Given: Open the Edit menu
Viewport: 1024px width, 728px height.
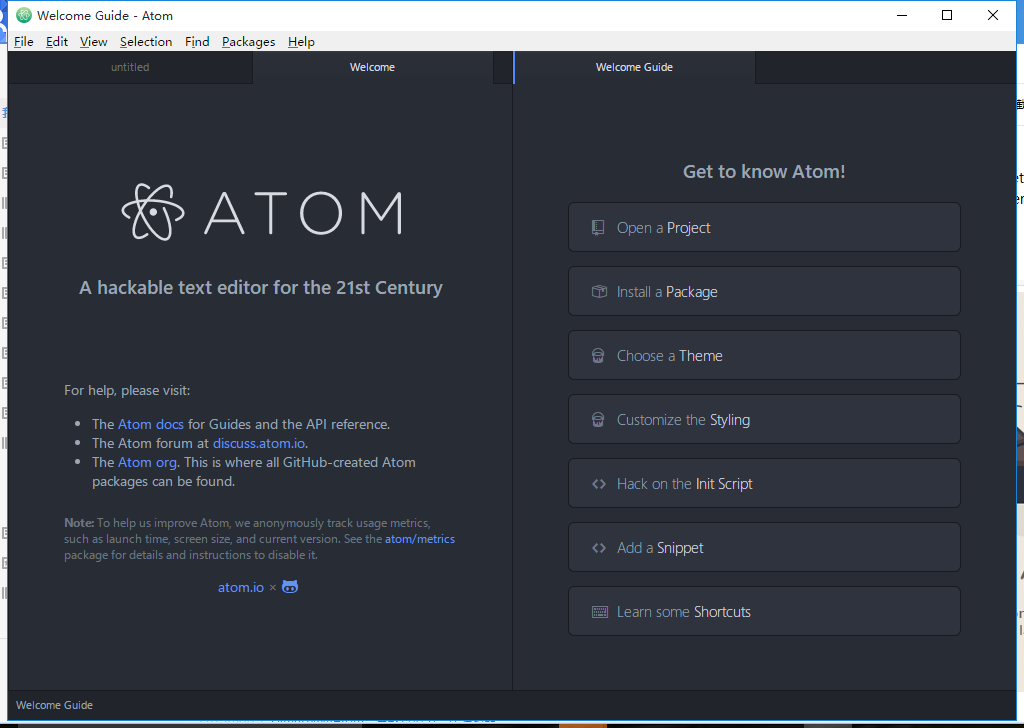Looking at the screenshot, I should tap(57, 42).
